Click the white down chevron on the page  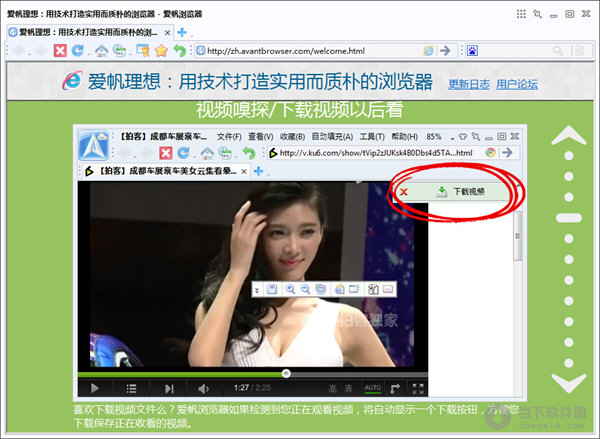pos(569,383)
